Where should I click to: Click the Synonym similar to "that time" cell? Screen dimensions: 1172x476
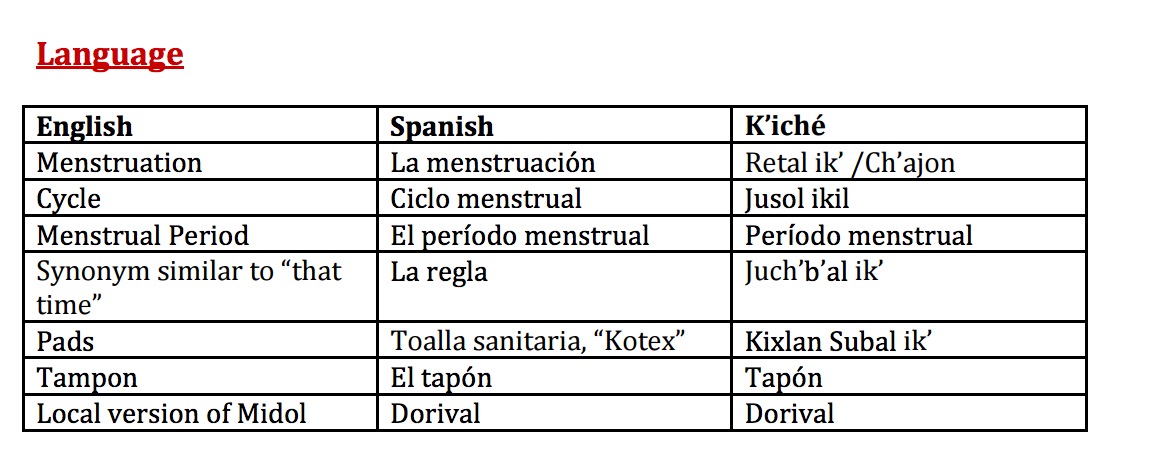[x=200, y=287]
